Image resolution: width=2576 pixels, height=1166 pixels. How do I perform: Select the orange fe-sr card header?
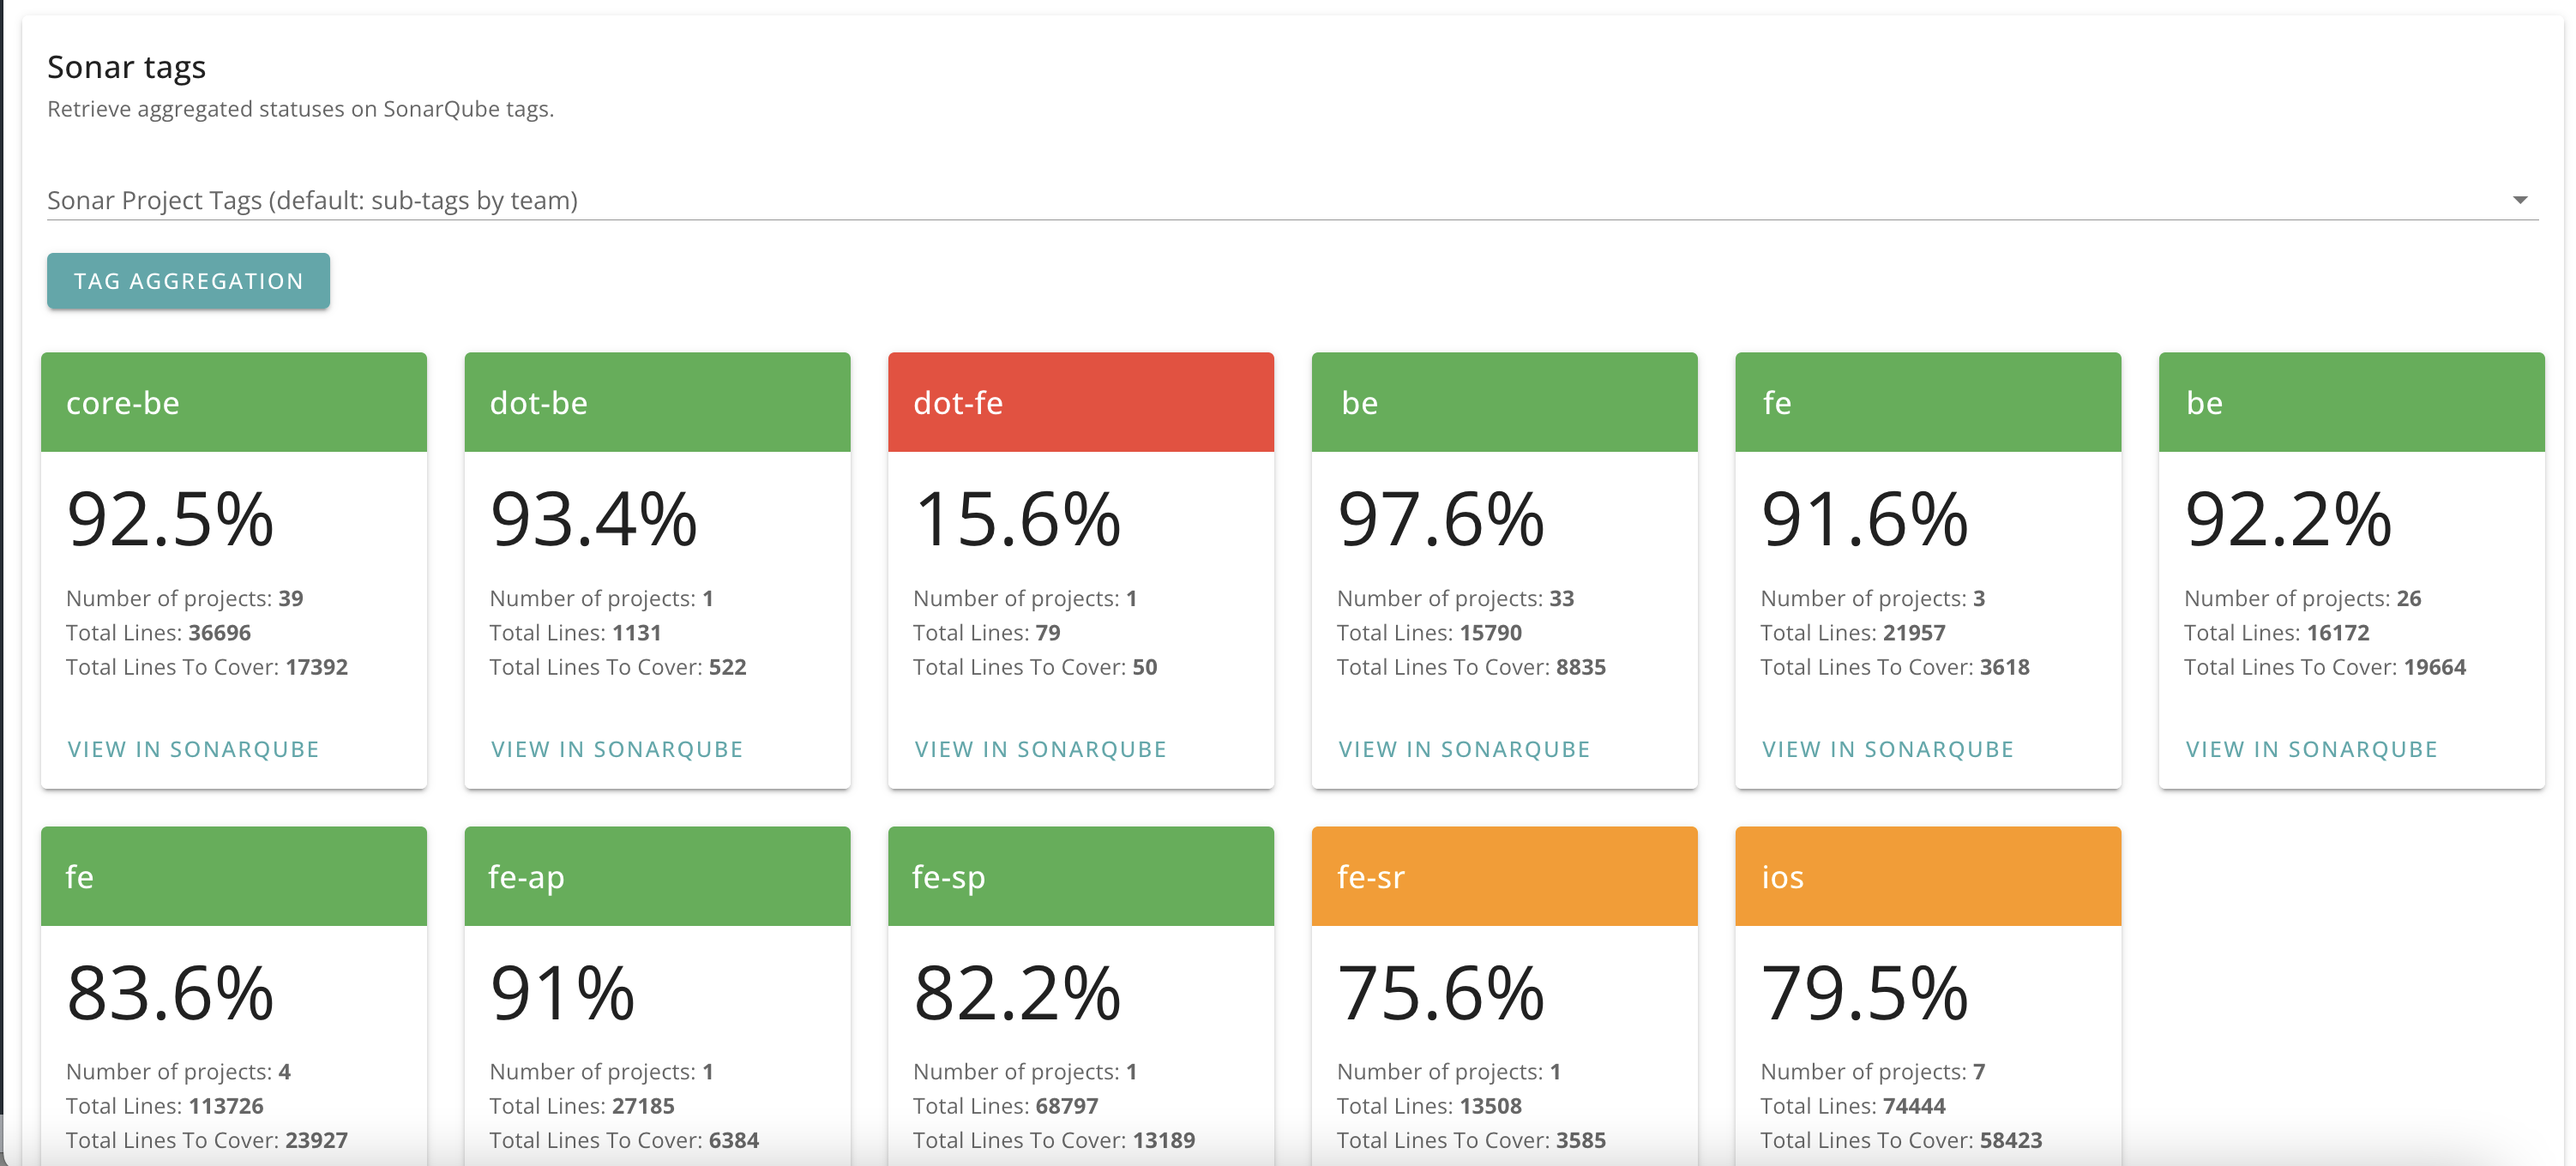tap(1504, 876)
